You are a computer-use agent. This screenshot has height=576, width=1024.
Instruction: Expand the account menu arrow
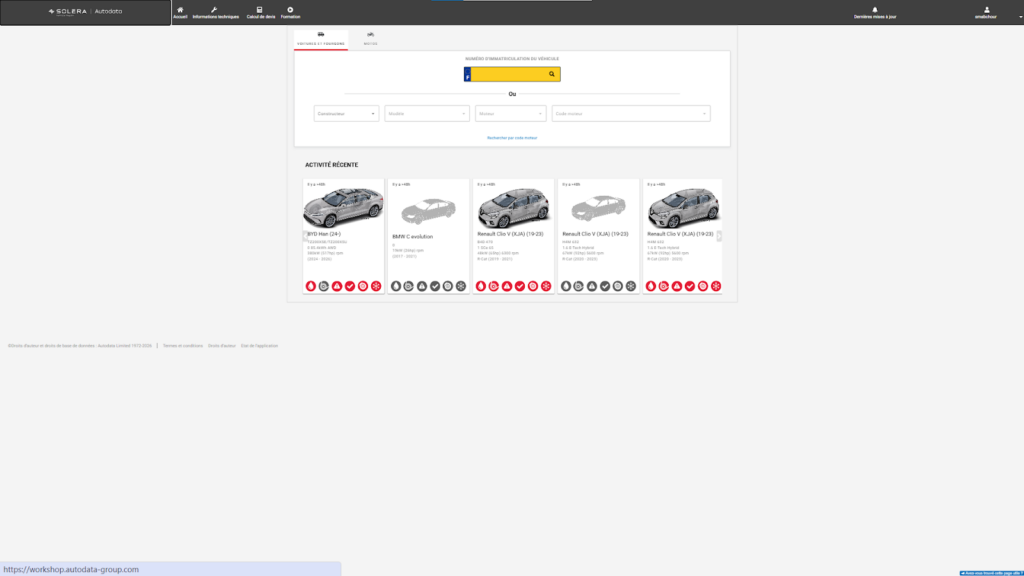(x=1020, y=17)
